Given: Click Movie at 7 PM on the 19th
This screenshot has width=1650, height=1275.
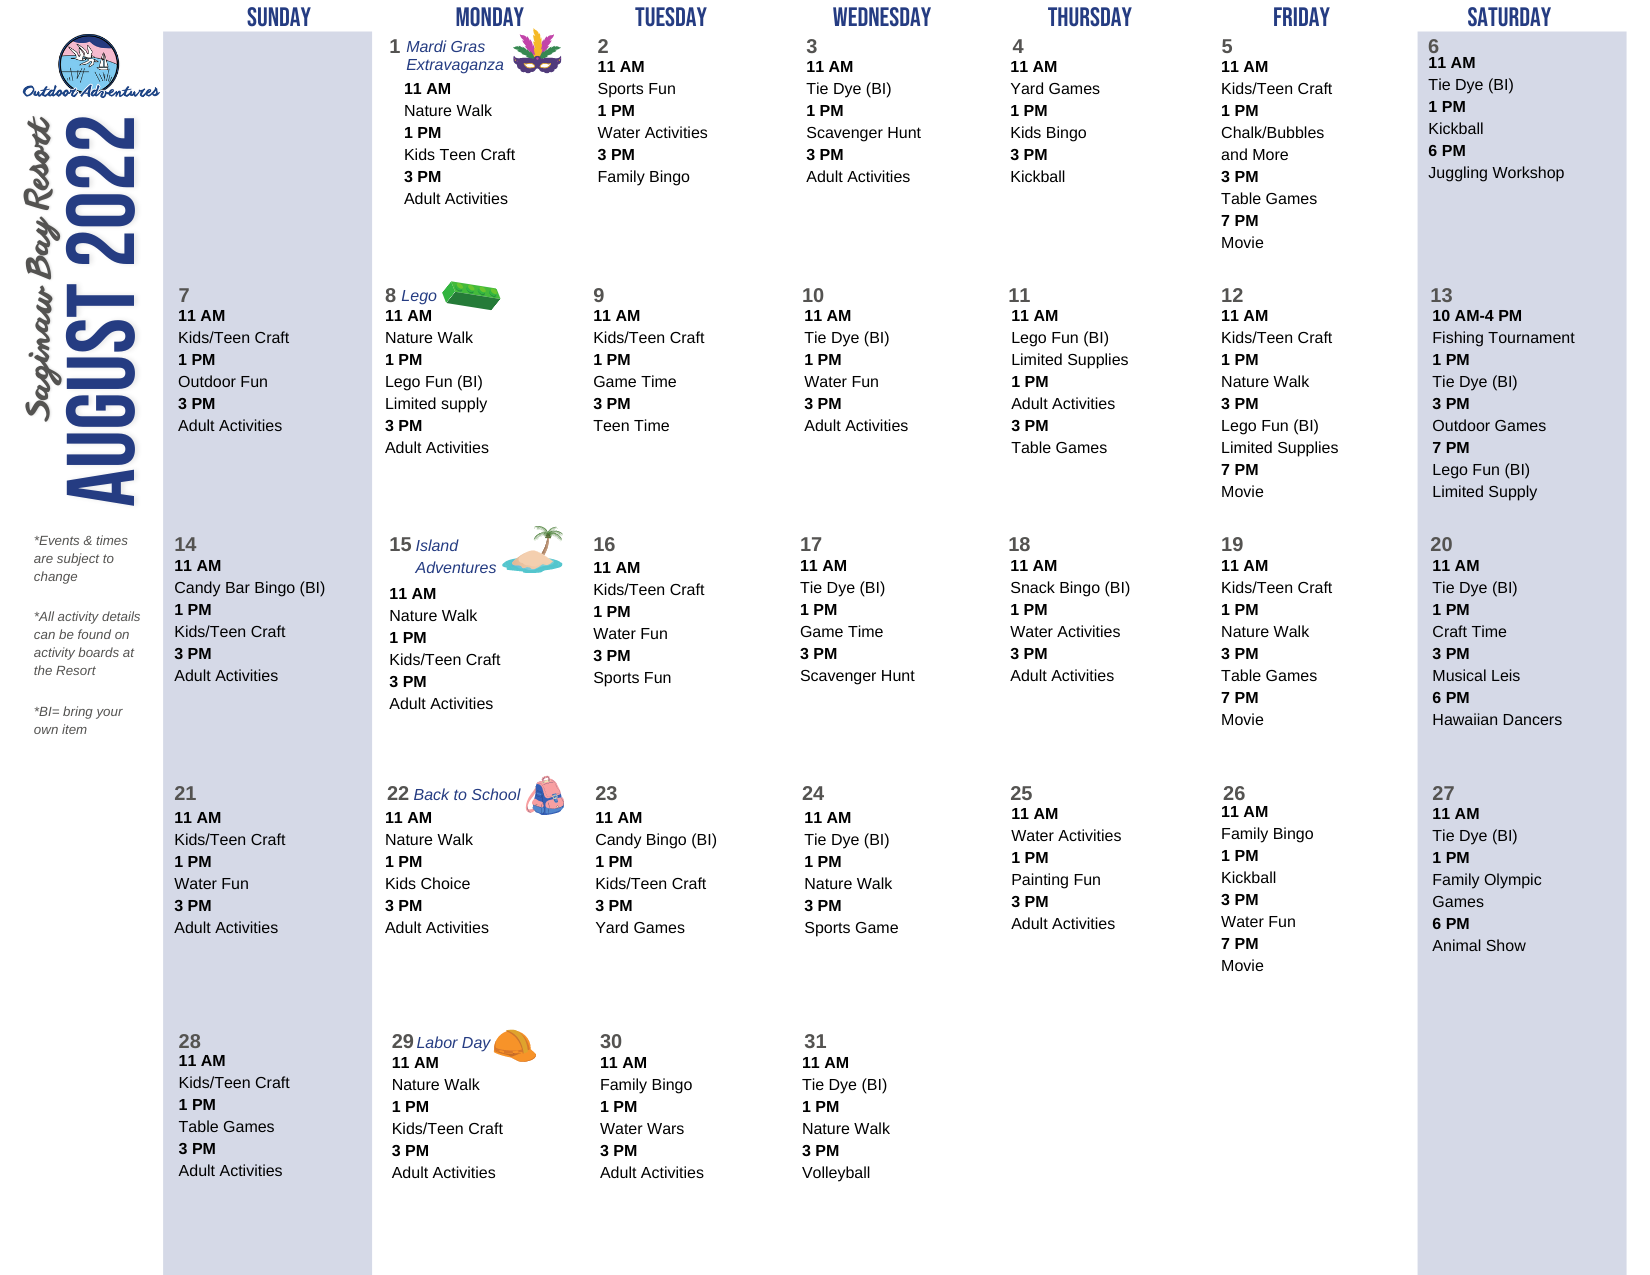Looking at the screenshot, I should pos(1242,720).
